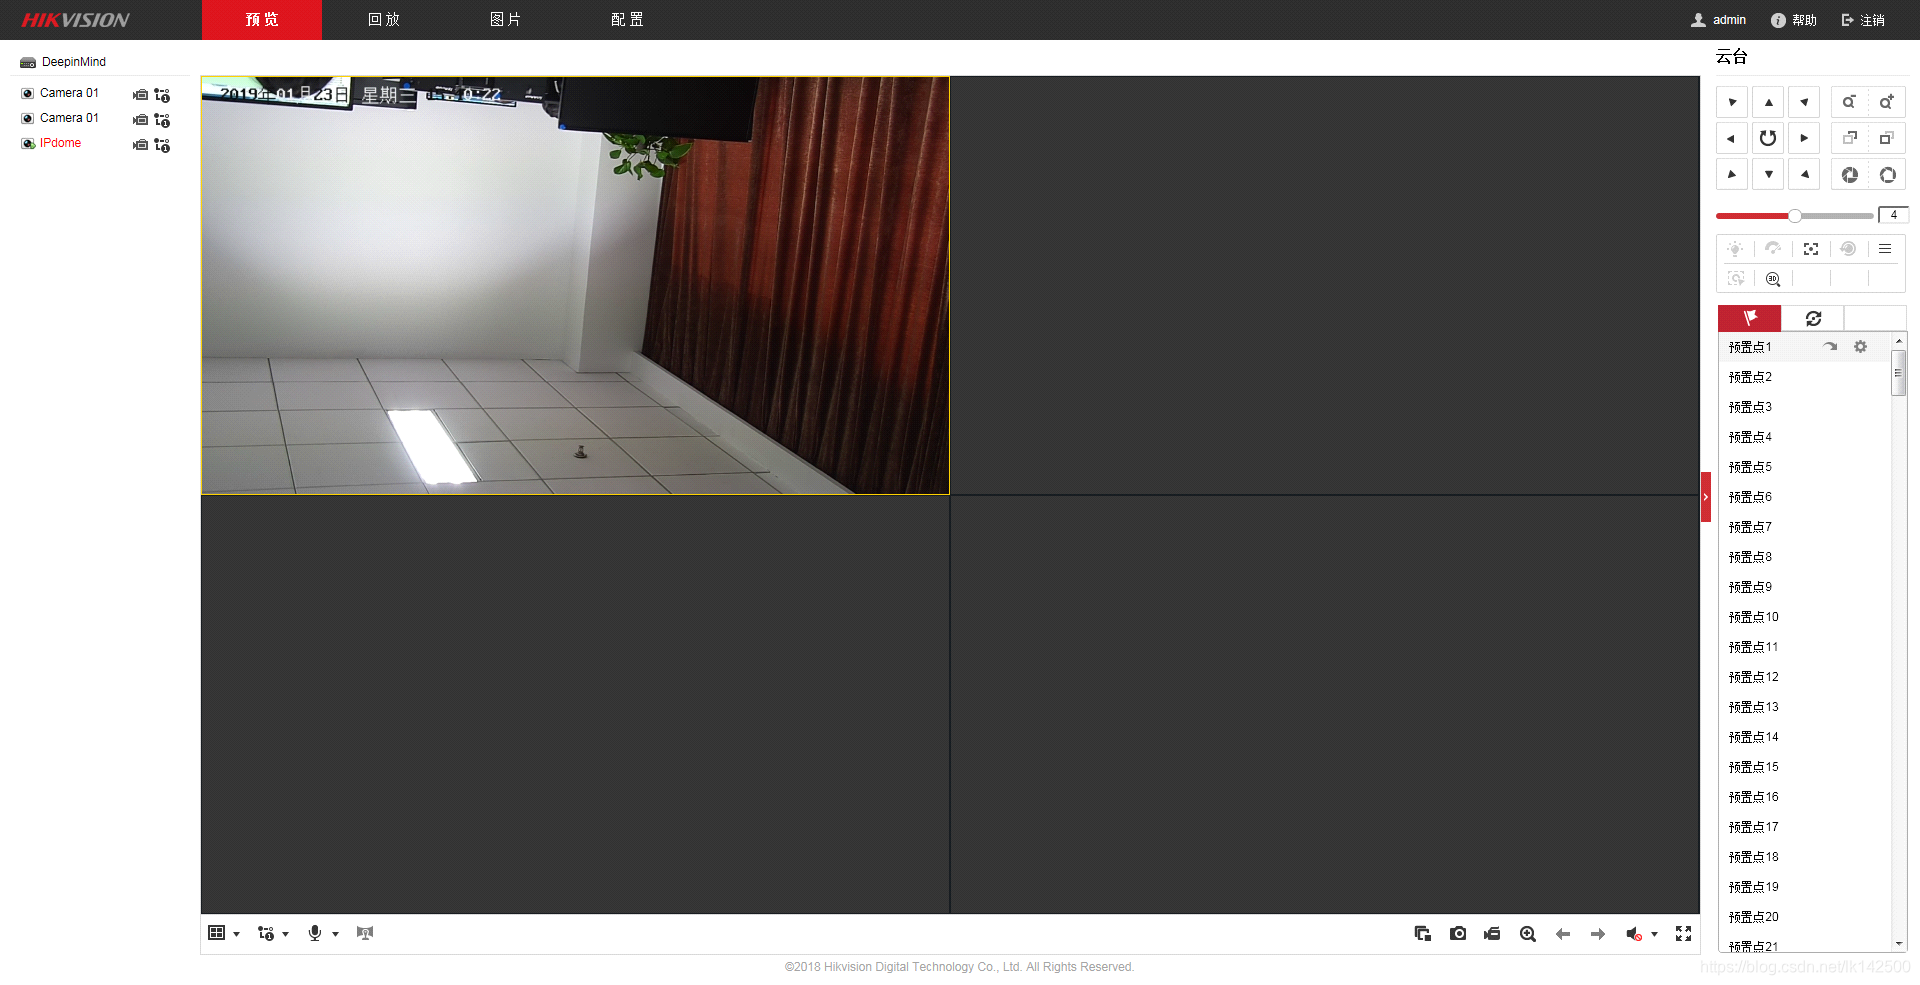
Task: Open the iris with hollow aperture icon
Action: click(x=1887, y=175)
